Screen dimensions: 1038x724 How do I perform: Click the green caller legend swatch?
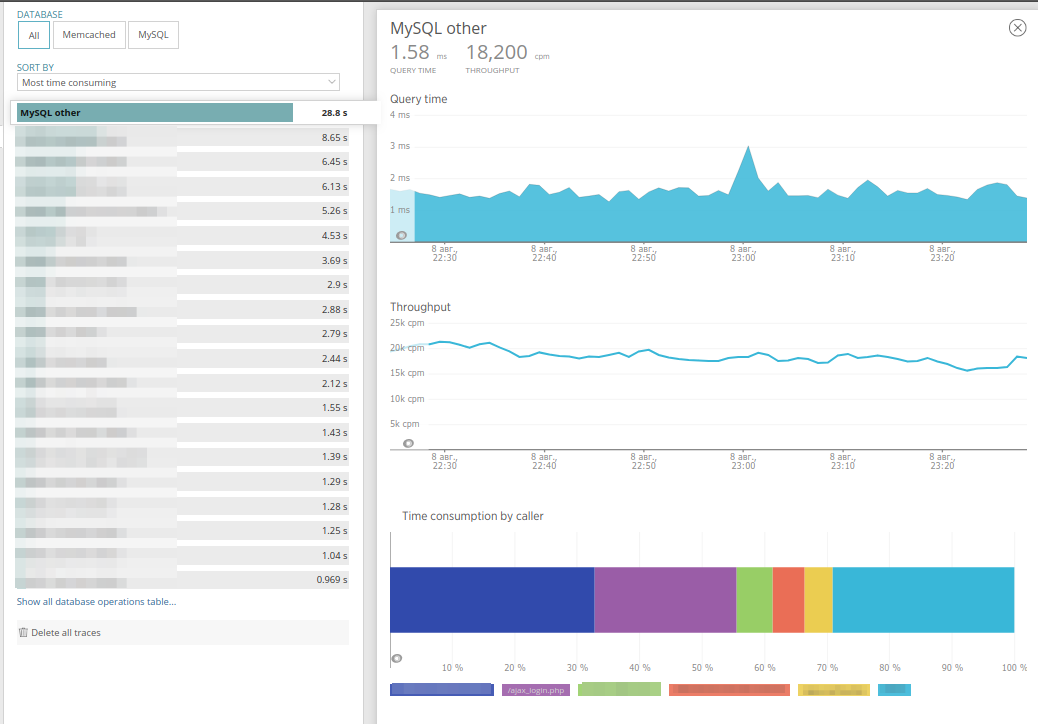click(621, 689)
